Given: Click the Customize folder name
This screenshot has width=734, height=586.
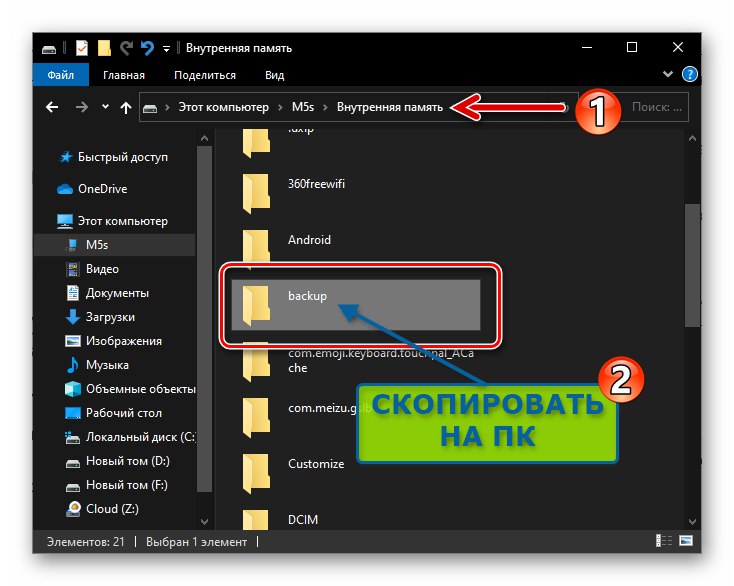Looking at the screenshot, I should [x=316, y=464].
